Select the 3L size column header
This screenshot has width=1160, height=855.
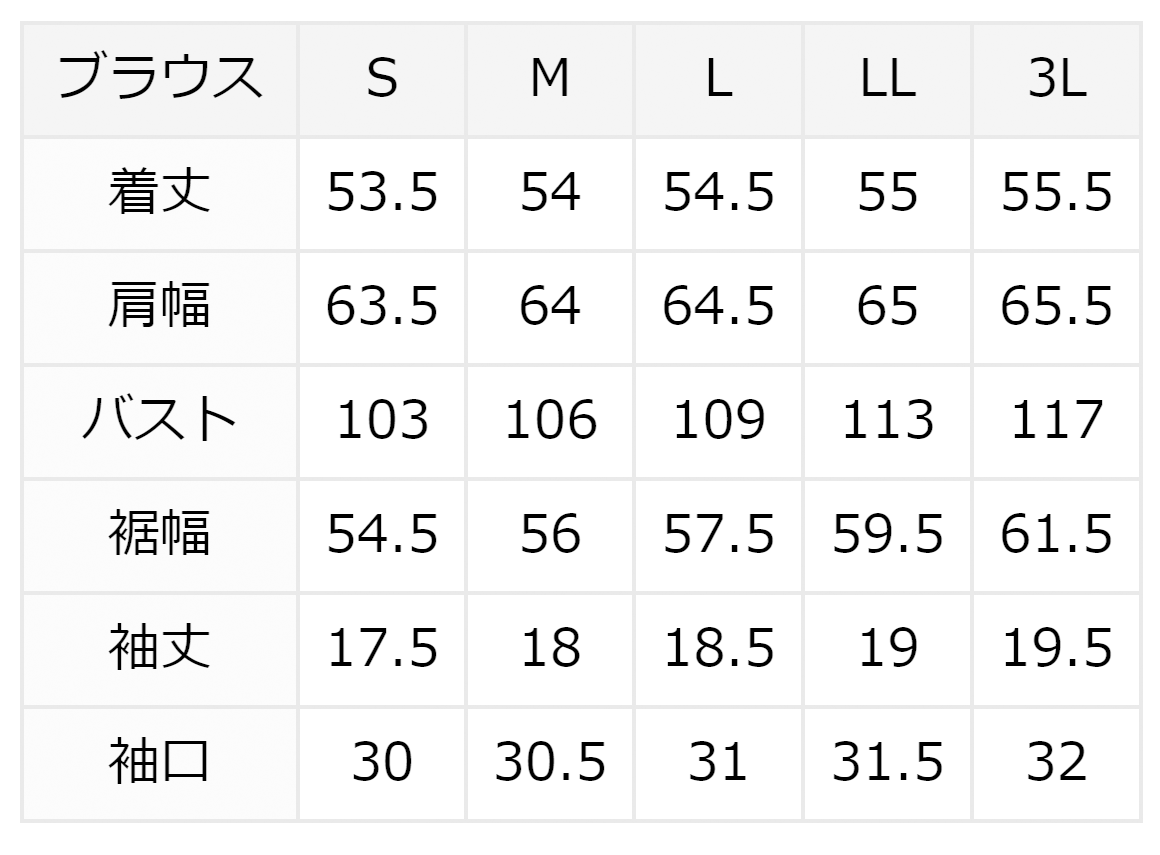click(1056, 80)
